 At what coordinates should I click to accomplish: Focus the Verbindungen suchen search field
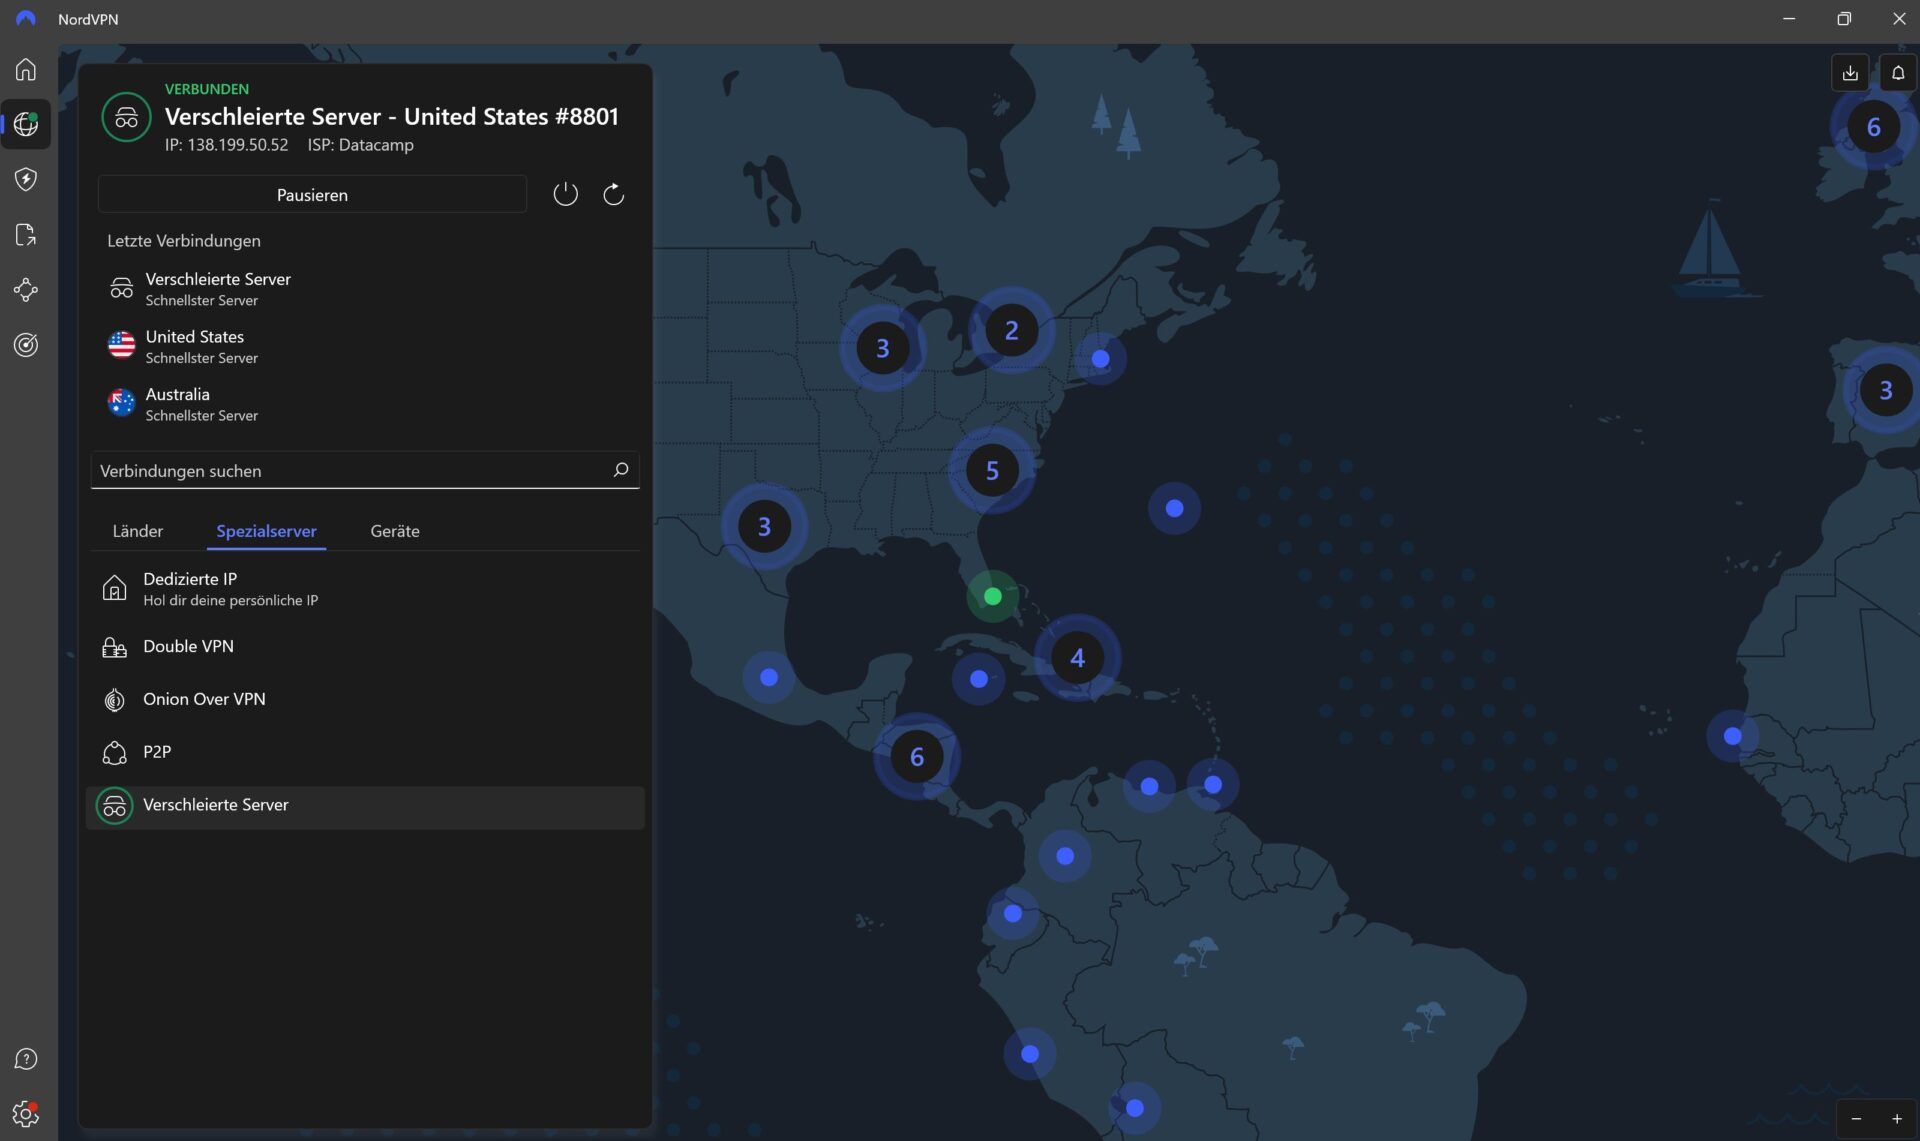(x=365, y=470)
